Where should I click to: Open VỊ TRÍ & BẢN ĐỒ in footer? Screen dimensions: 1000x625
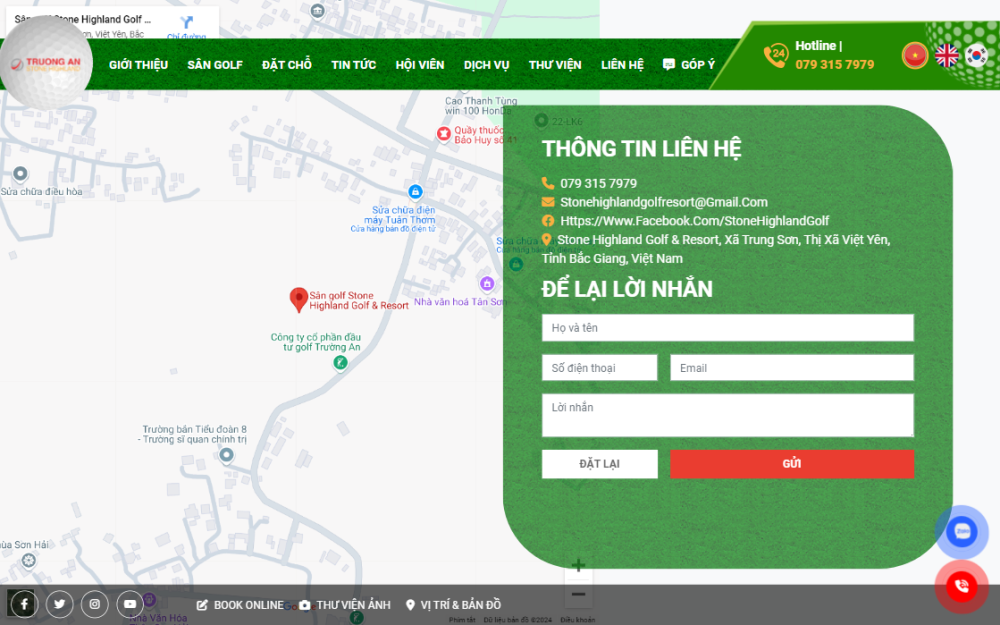pos(453,605)
